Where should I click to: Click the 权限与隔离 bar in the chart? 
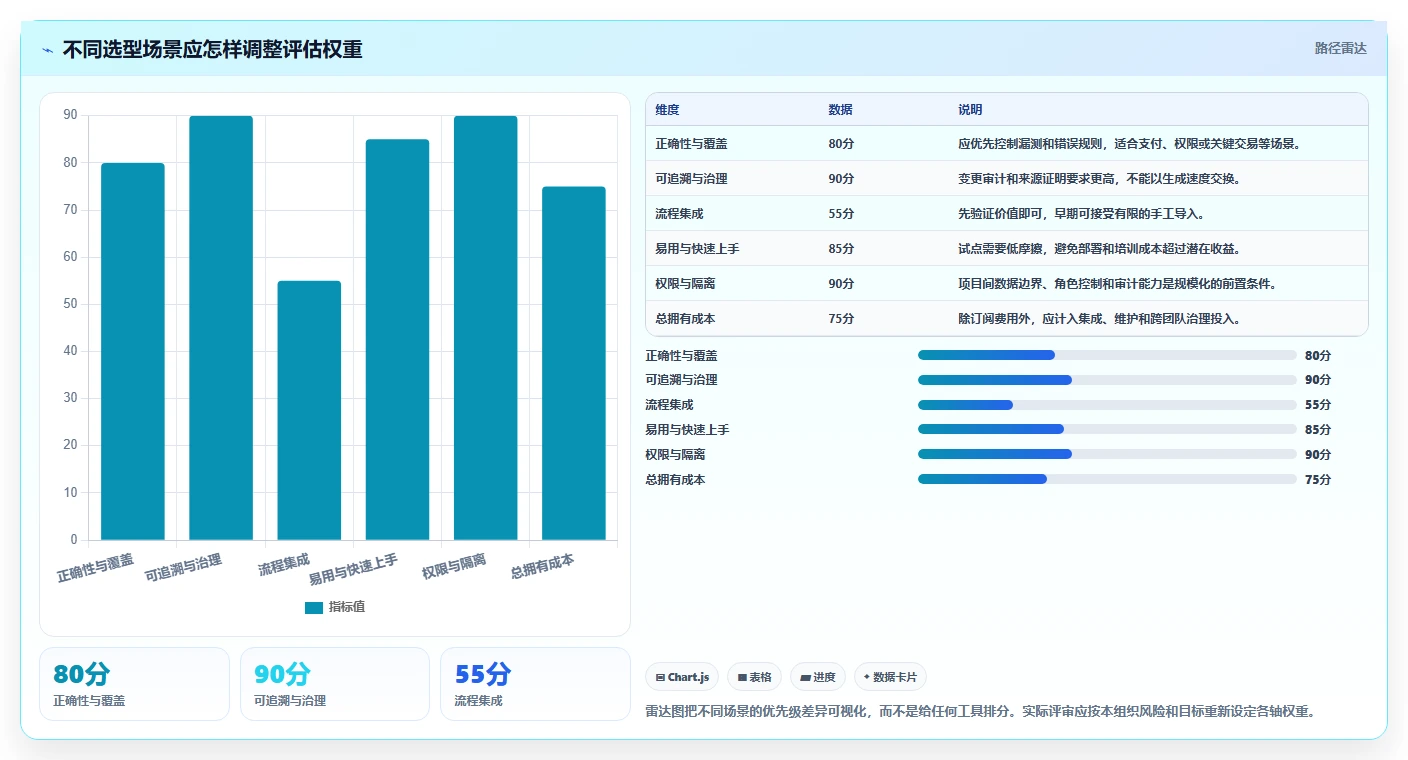click(485, 328)
